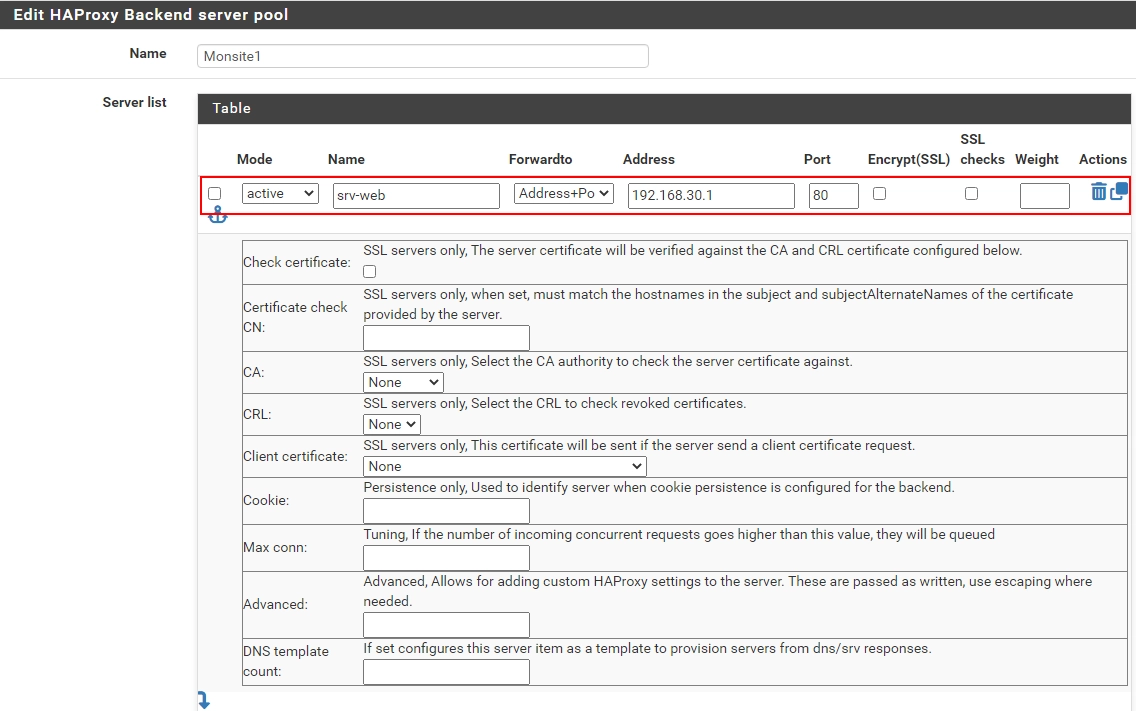This screenshot has height=711, width=1136.
Task: Click the Address field 192.168.30.1
Action: pos(711,196)
